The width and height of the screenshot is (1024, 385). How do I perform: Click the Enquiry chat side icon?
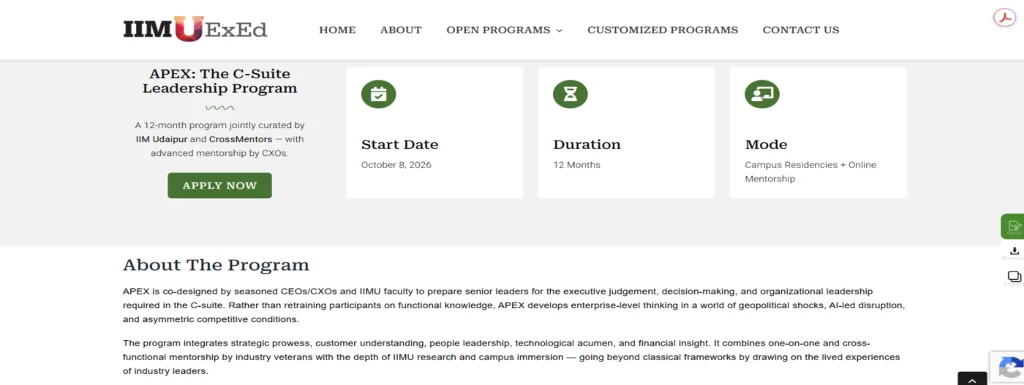click(1014, 277)
